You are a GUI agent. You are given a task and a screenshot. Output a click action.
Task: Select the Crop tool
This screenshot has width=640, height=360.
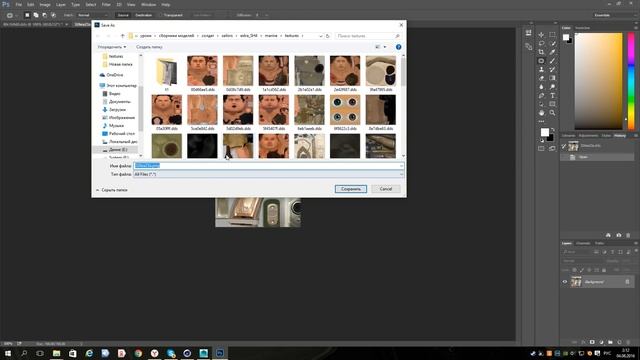pyautogui.click(x=541, y=52)
